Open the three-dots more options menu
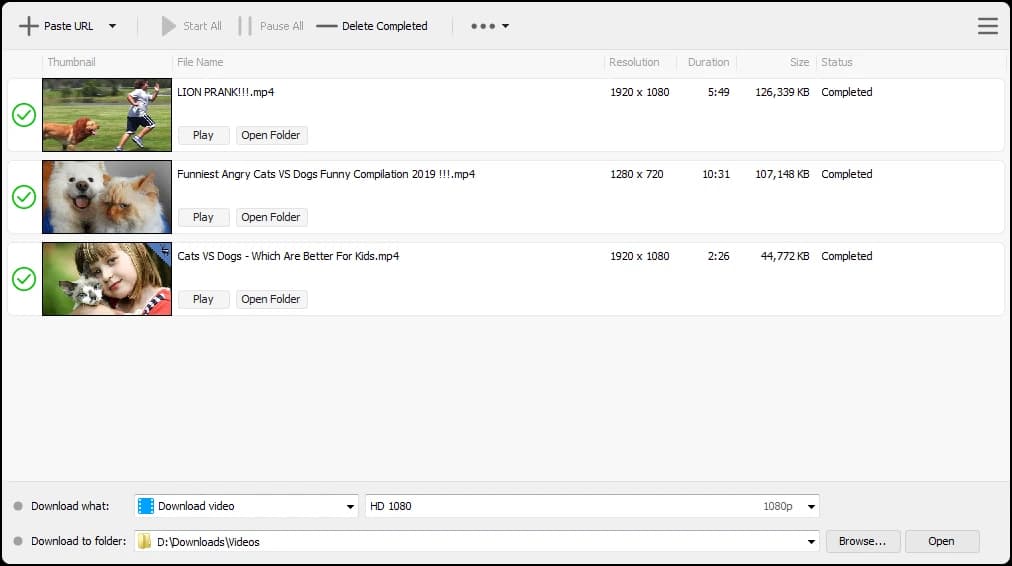Image resolution: width=1012 pixels, height=566 pixels. click(489, 26)
